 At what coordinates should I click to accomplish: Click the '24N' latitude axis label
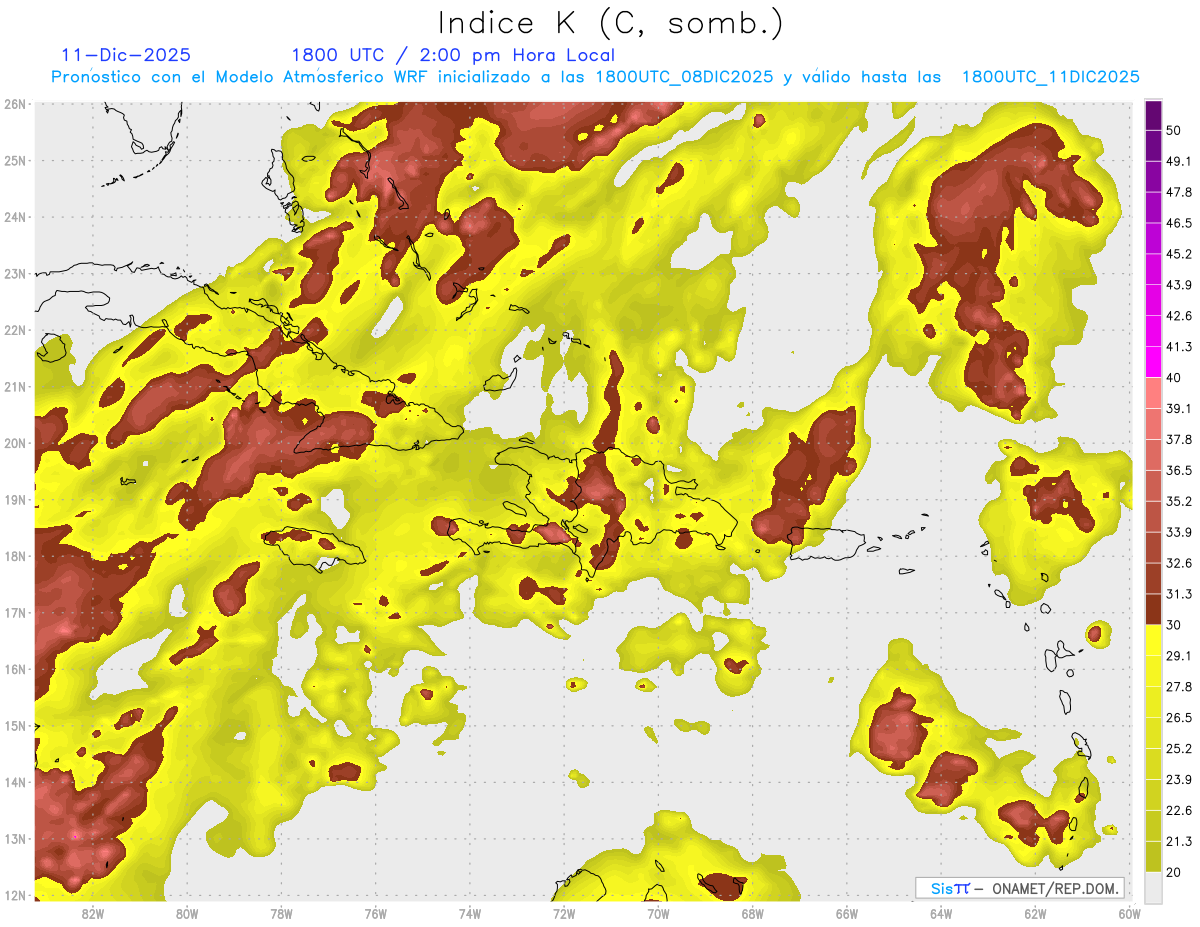click(15, 217)
